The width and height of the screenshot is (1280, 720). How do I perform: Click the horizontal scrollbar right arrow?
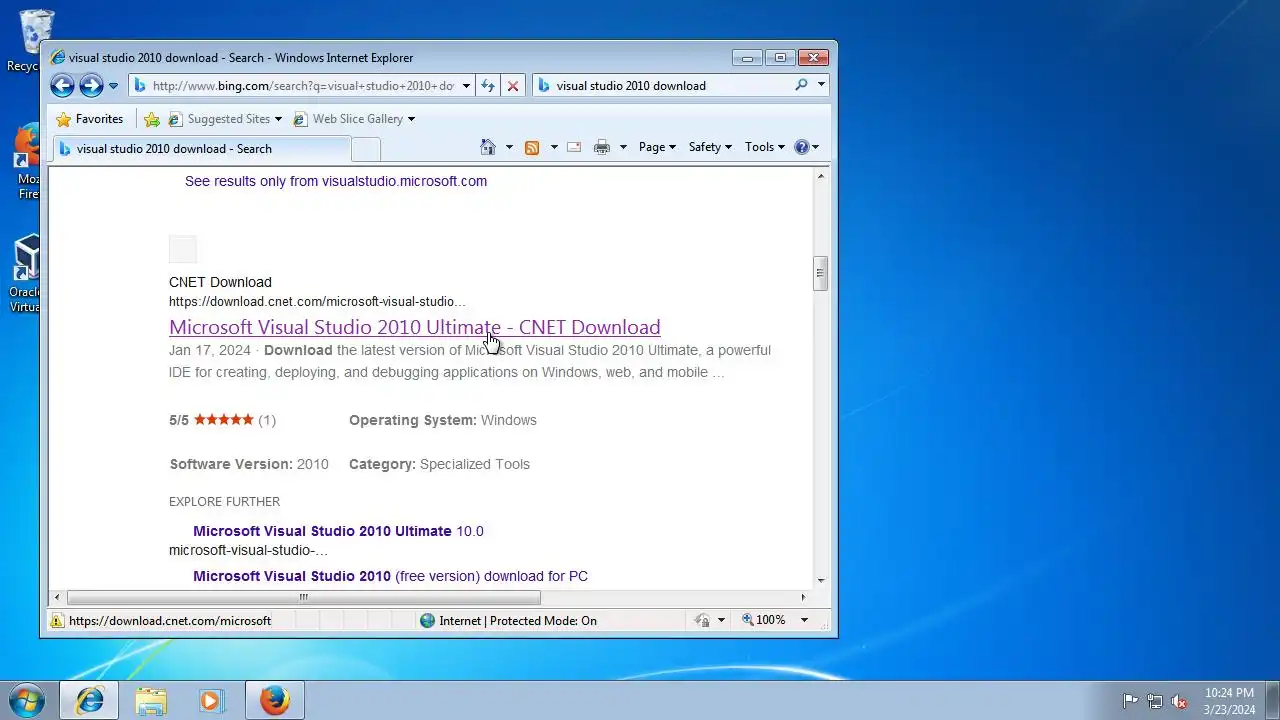pos(803,598)
